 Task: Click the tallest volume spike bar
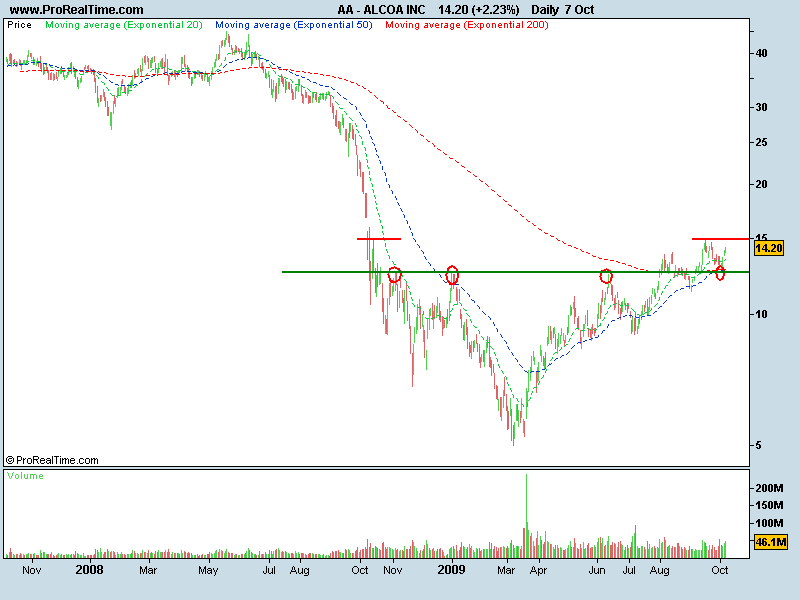coord(527,515)
